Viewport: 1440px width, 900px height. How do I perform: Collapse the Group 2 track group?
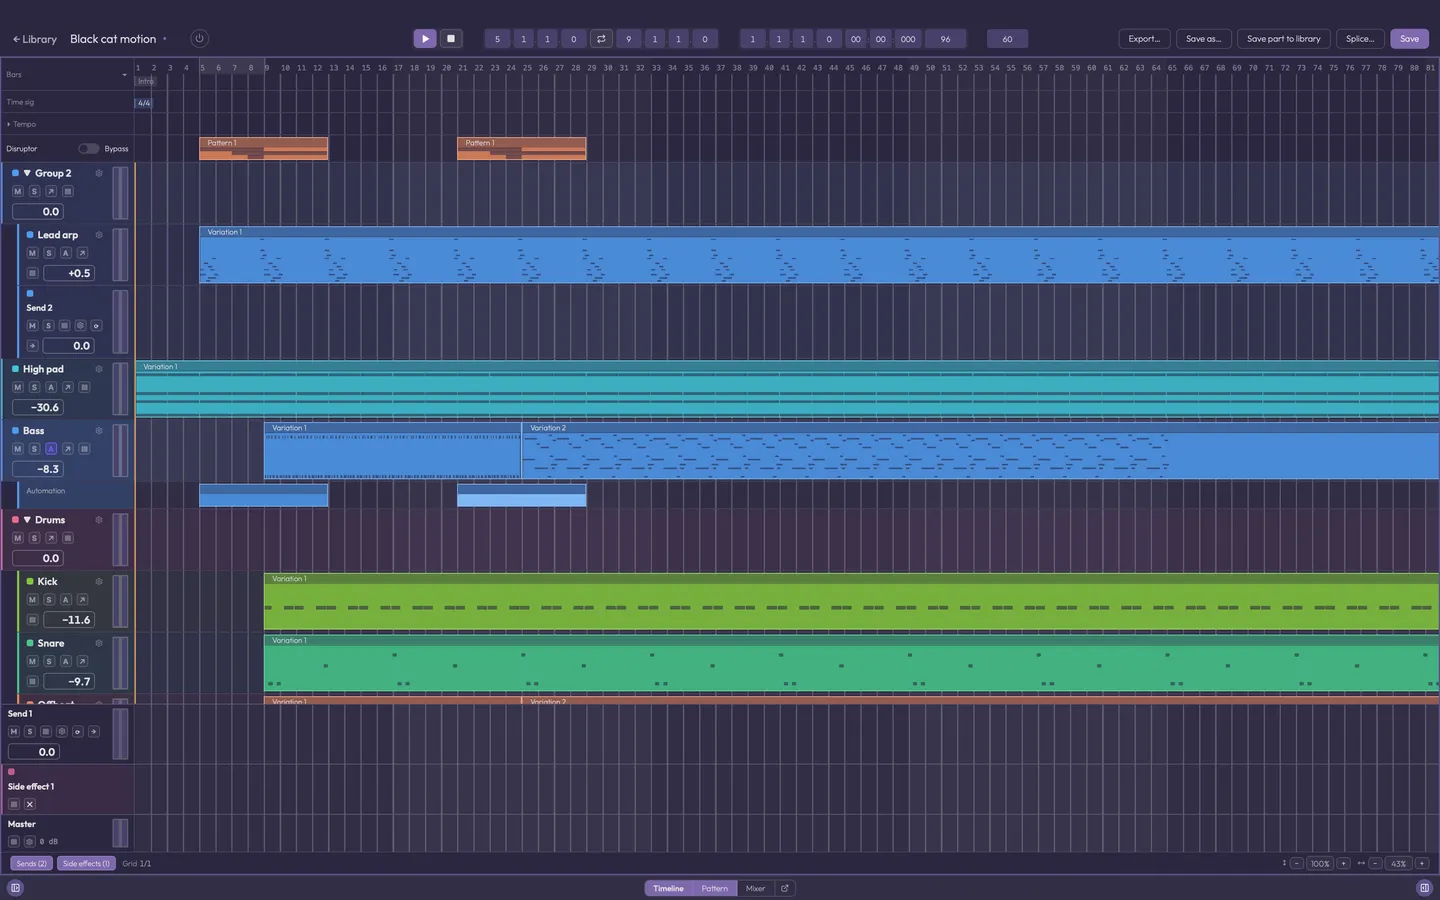click(x=27, y=173)
